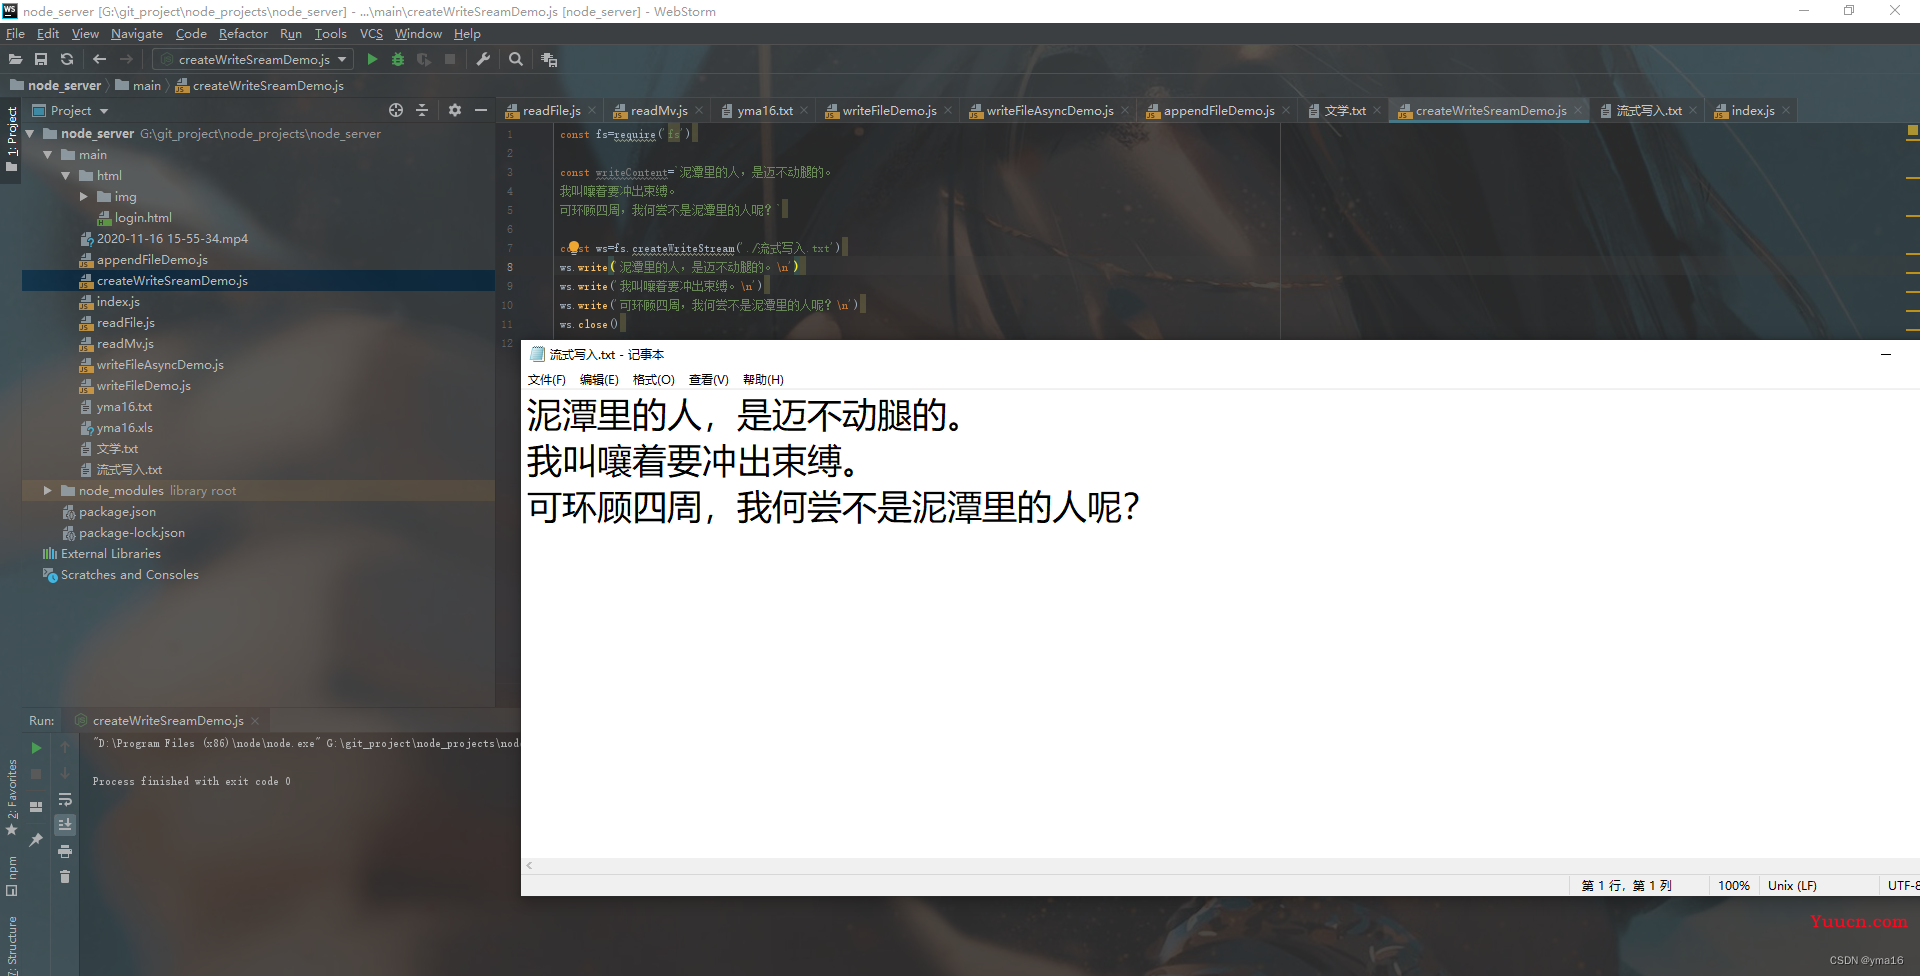Switch to the appendFileDemo.js tab
The height and width of the screenshot is (976, 1920).
pyautogui.click(x=1218, y=110)
